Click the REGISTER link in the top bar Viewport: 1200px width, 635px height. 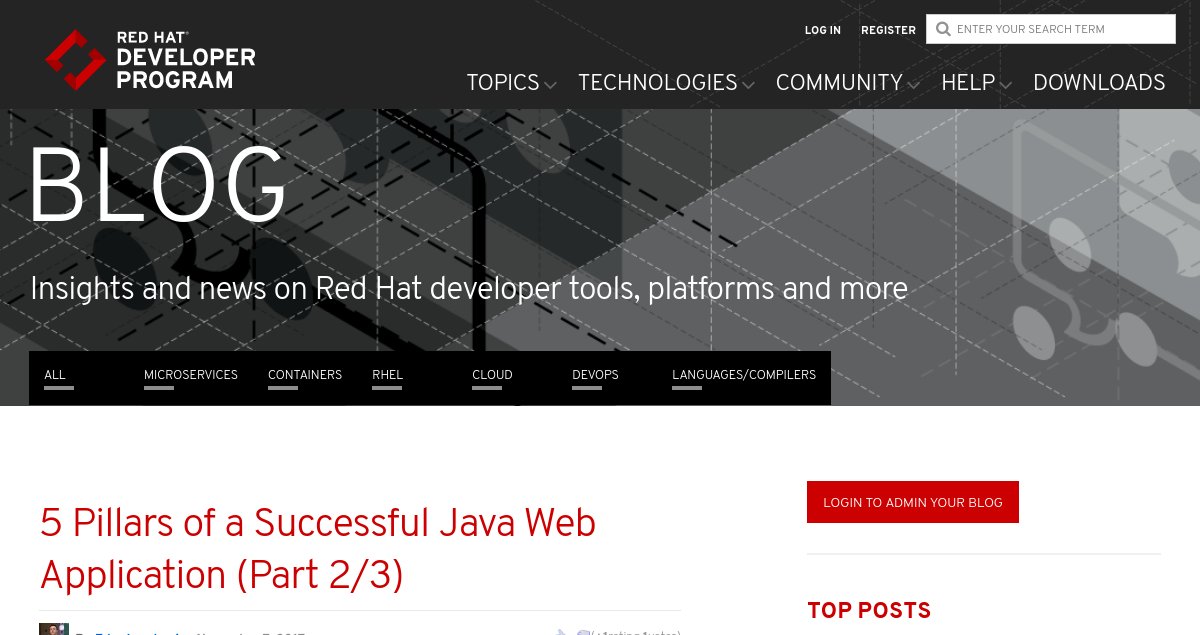pos(888,31)
